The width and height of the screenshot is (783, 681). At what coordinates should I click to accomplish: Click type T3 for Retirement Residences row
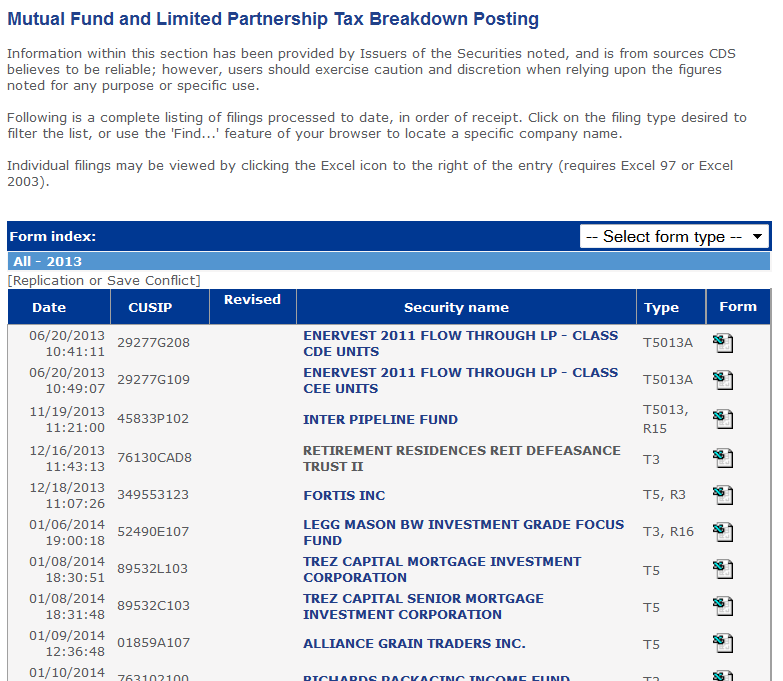tap(651, 459)
